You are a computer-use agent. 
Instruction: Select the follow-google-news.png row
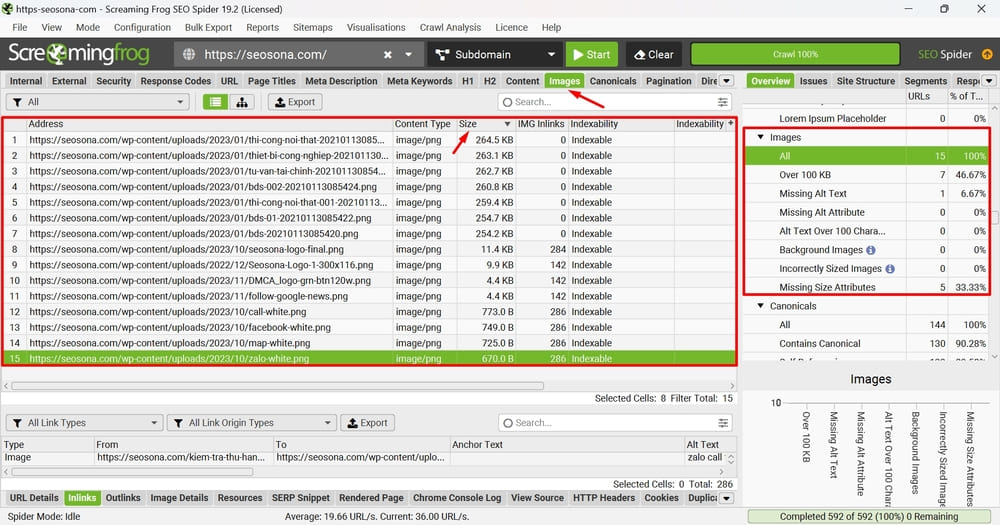(x=370, y=296)
